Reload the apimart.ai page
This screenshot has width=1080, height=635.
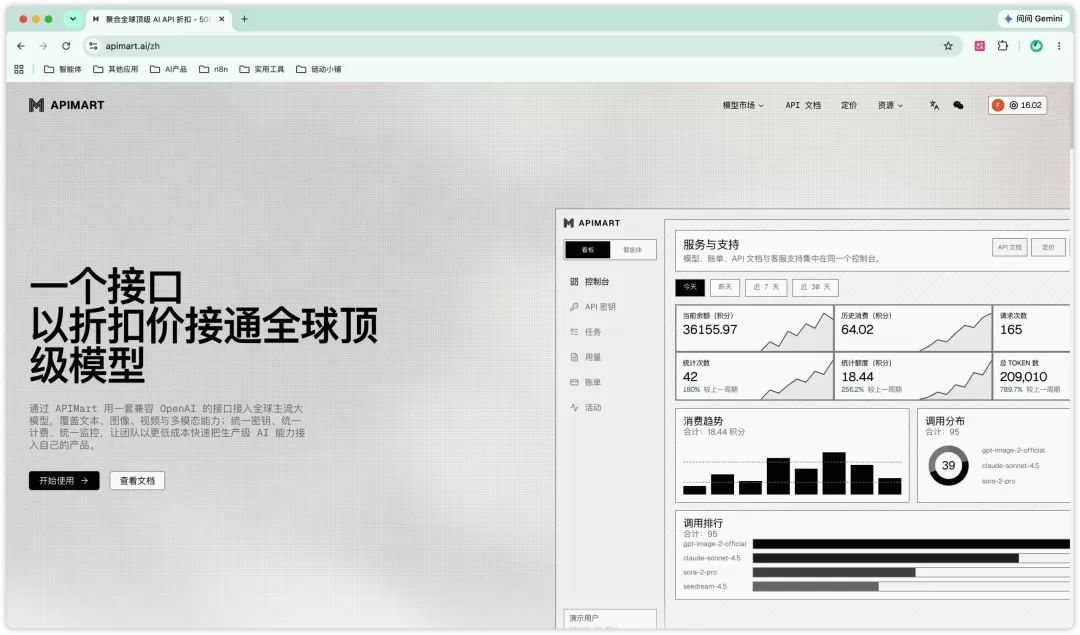click(x=66, y=46)
